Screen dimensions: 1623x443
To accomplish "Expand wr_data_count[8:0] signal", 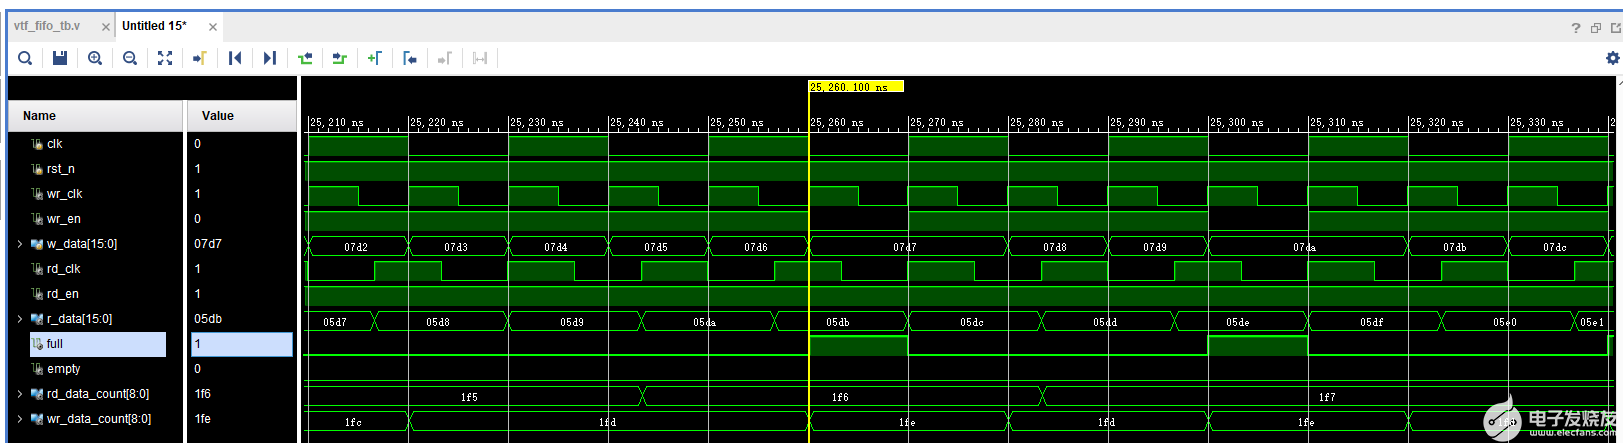I will click(20, 419).
